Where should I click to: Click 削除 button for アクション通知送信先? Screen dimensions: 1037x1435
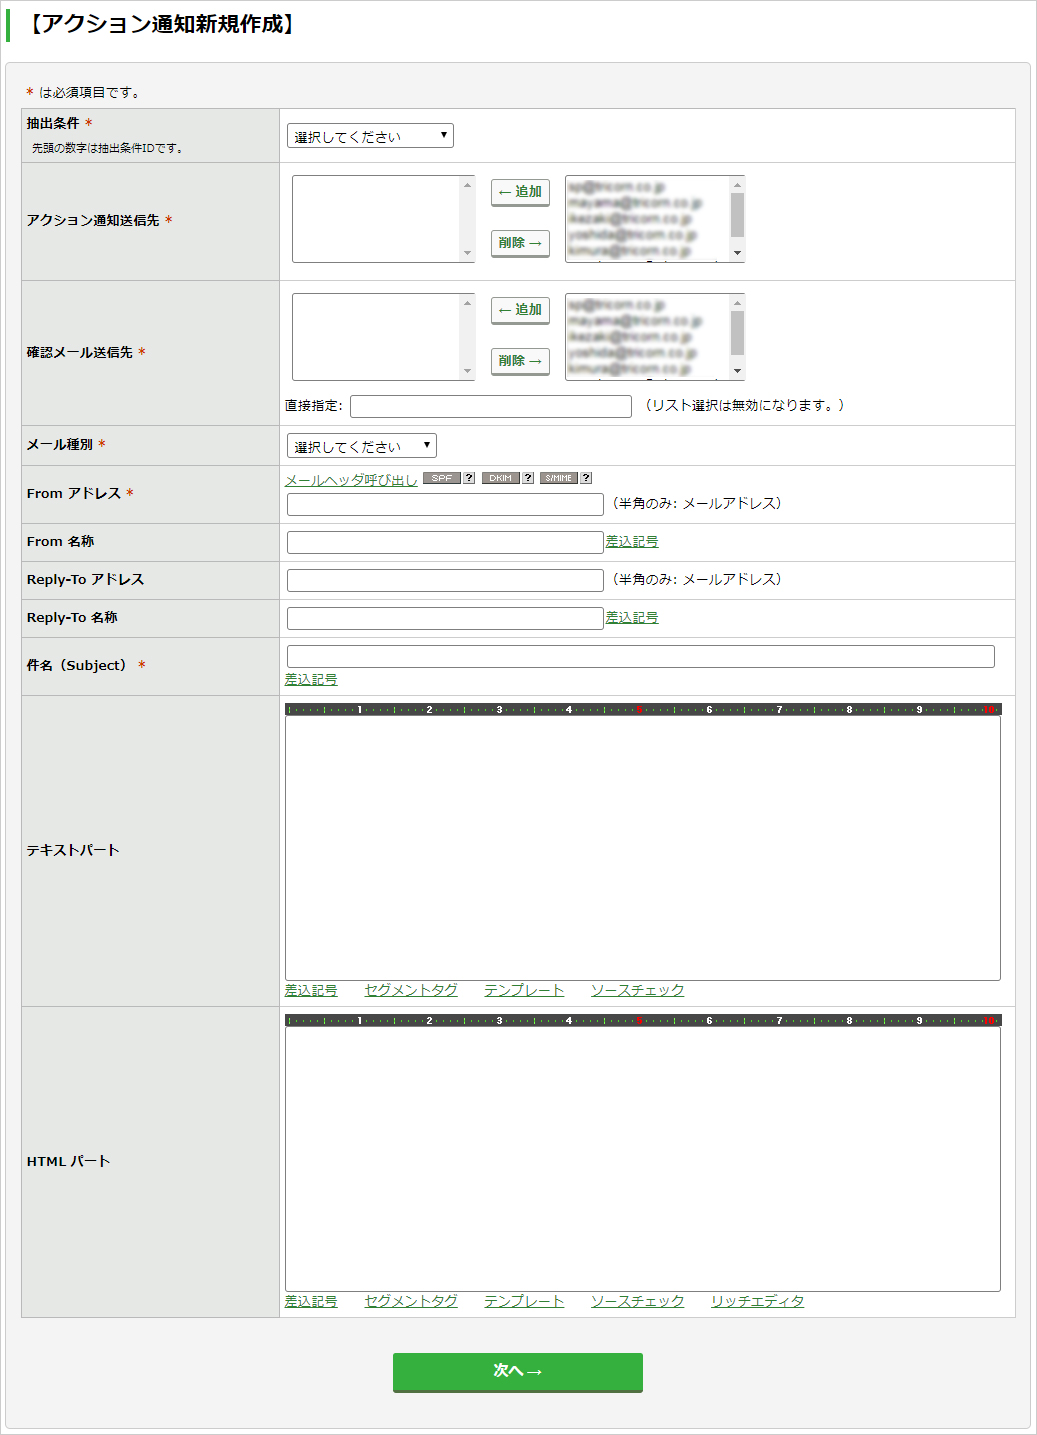tap(520, 243)
